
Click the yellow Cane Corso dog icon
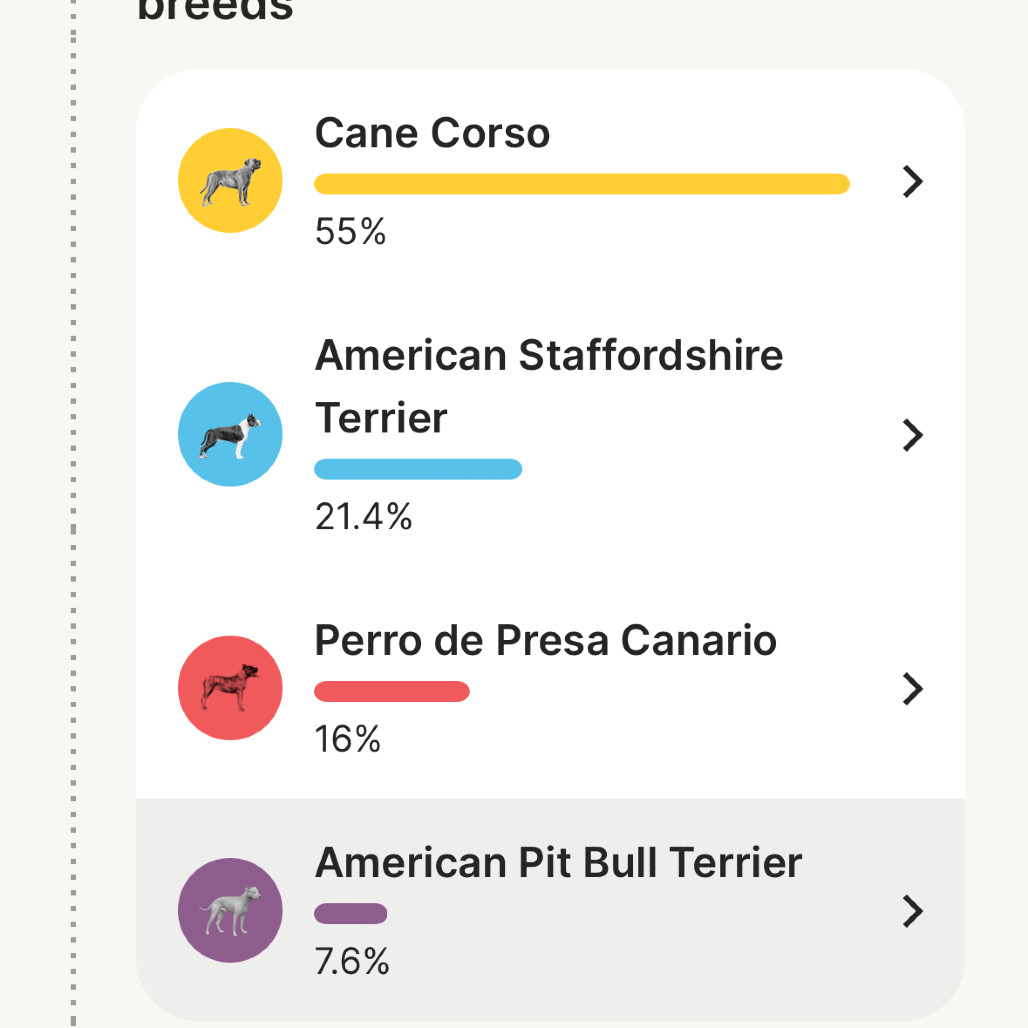[x=230, y=180]
